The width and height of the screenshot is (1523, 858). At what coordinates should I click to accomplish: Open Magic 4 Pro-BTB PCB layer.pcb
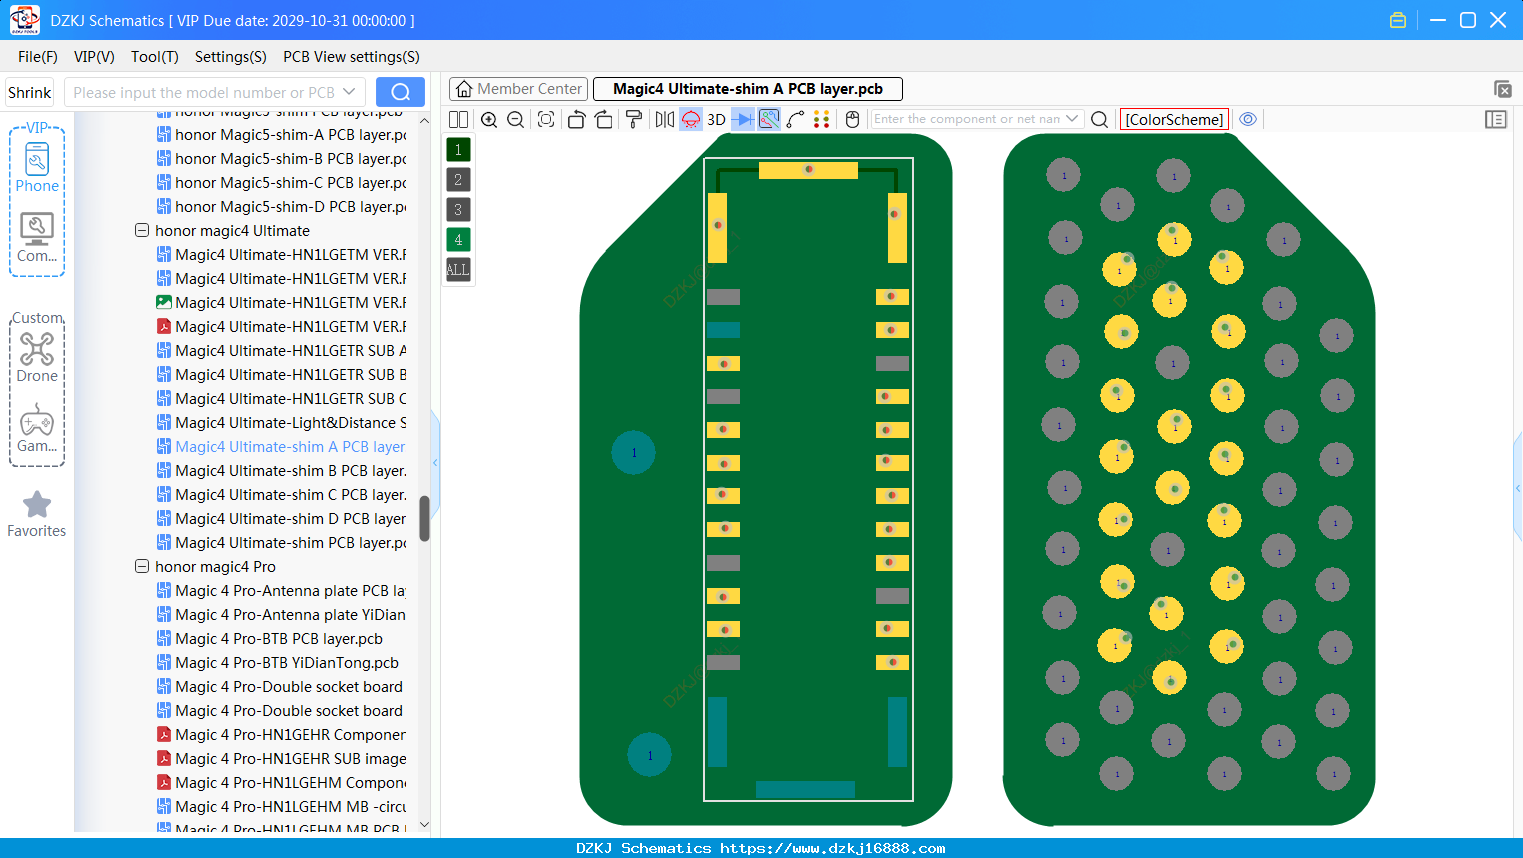270,638
